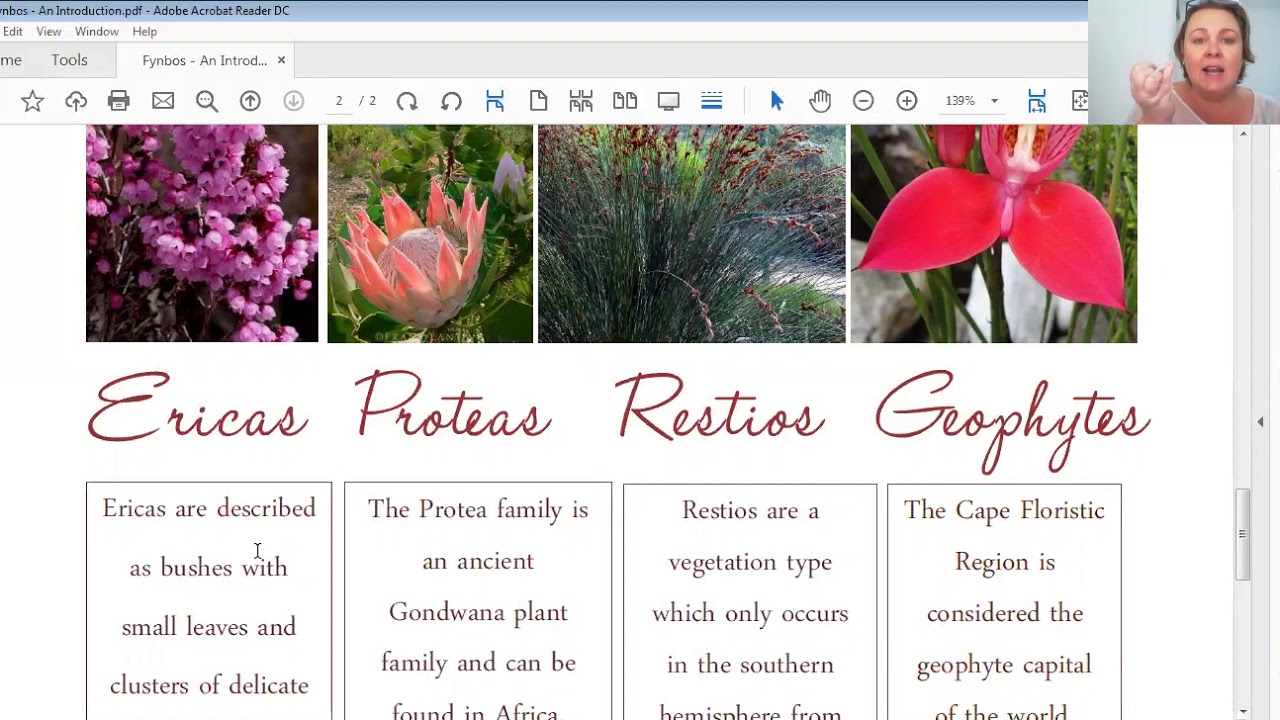Rotate the page clockwise
Viewport: 1280px width, 720px height.
coord(407,101)
